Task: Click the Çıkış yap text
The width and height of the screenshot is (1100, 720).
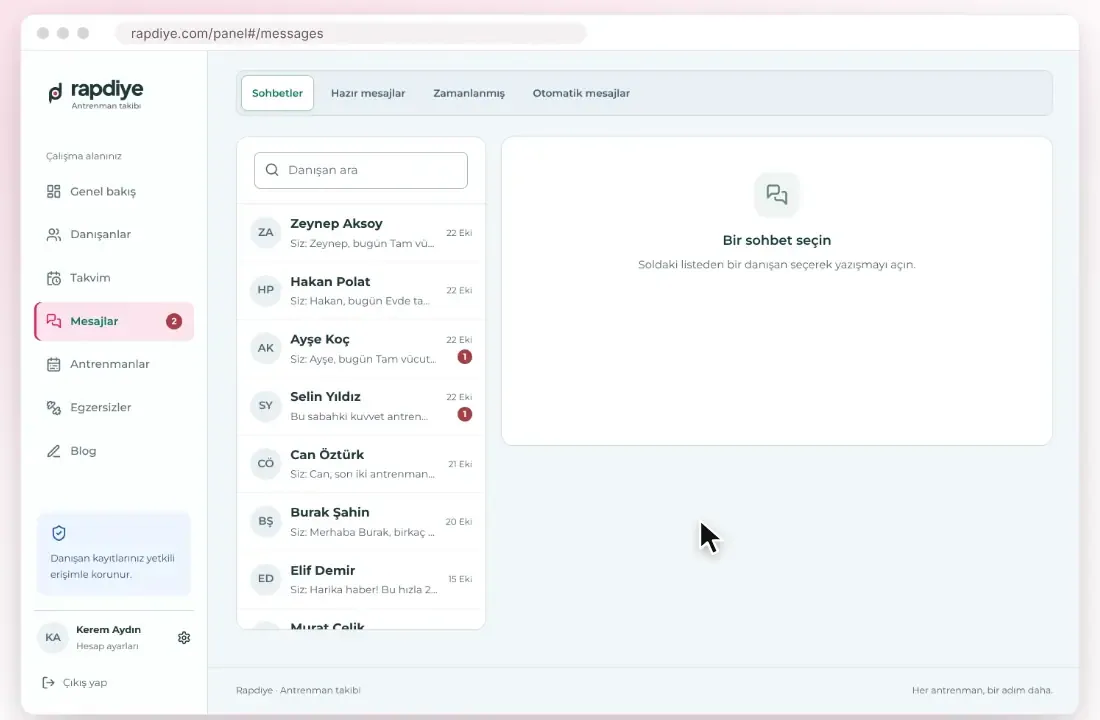Action: click(x=85, y=682)
